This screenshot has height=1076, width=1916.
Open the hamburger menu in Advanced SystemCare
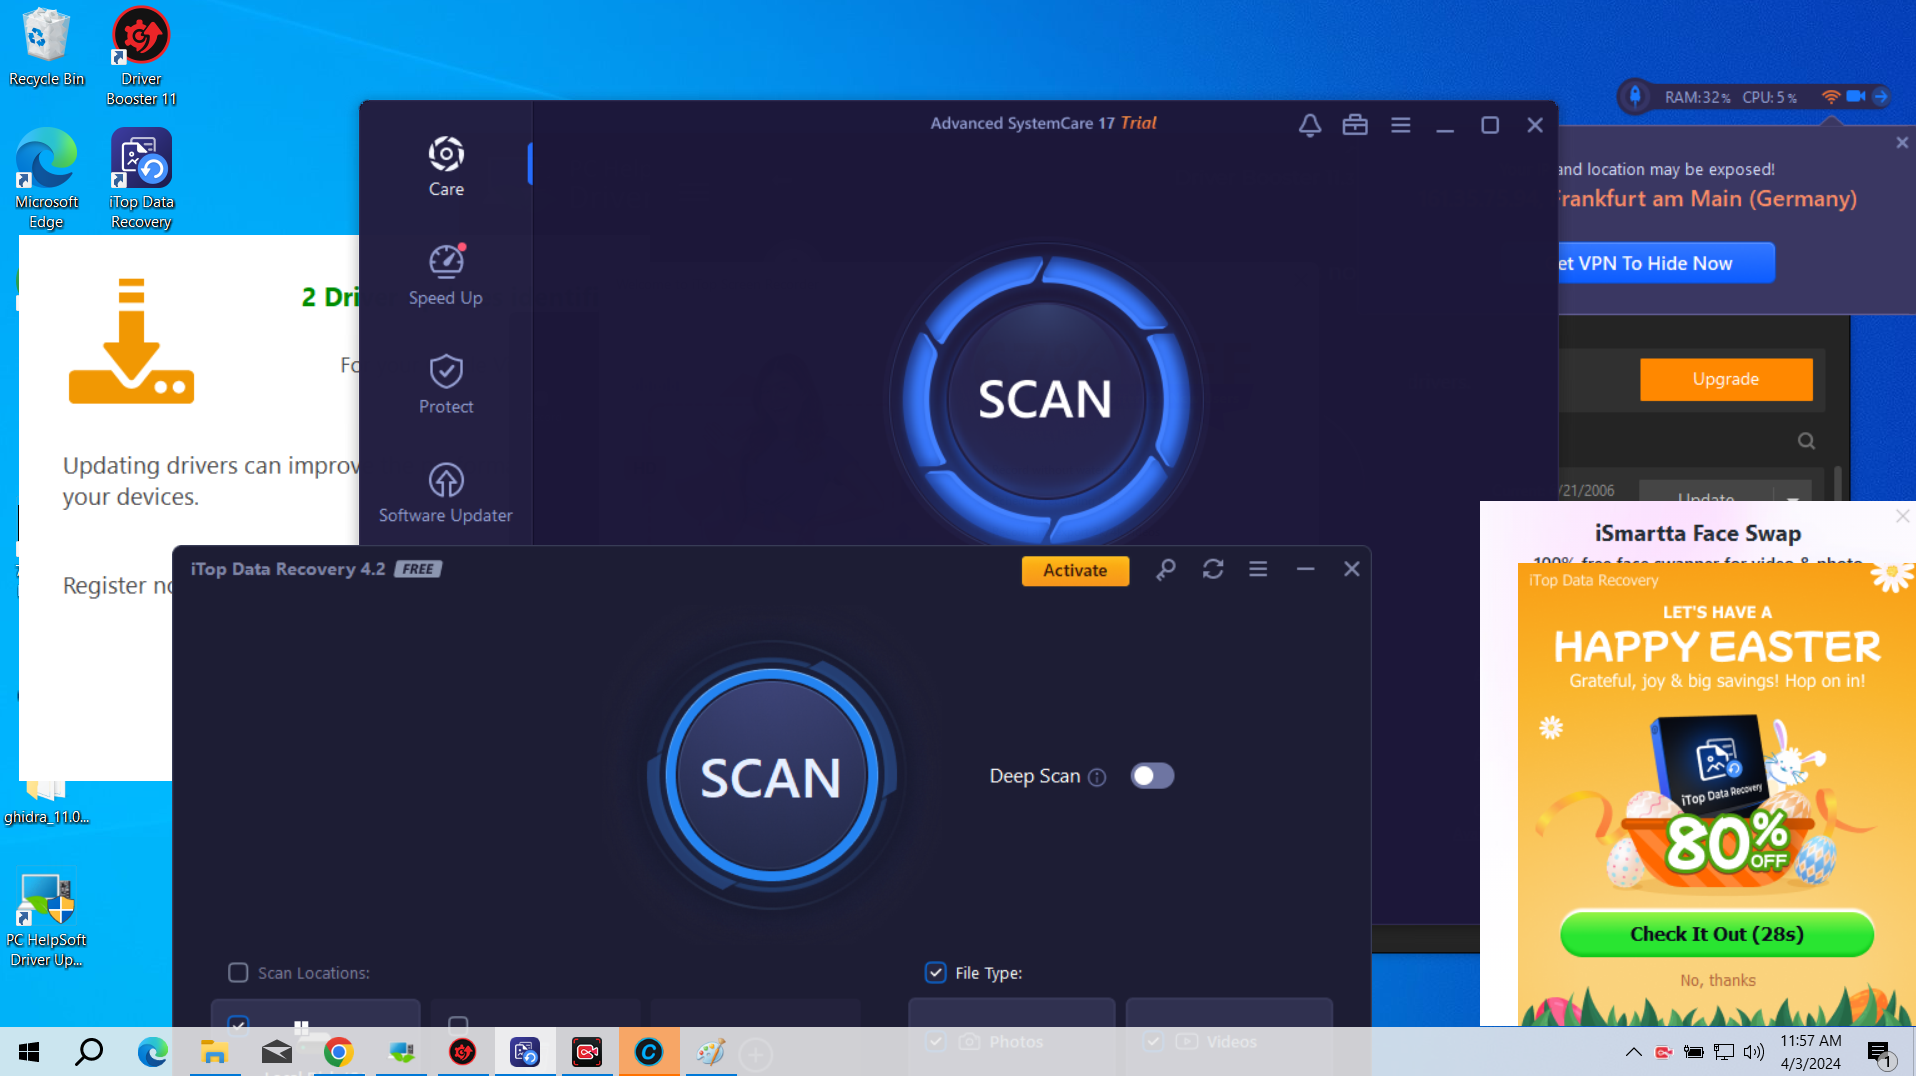1400,125
